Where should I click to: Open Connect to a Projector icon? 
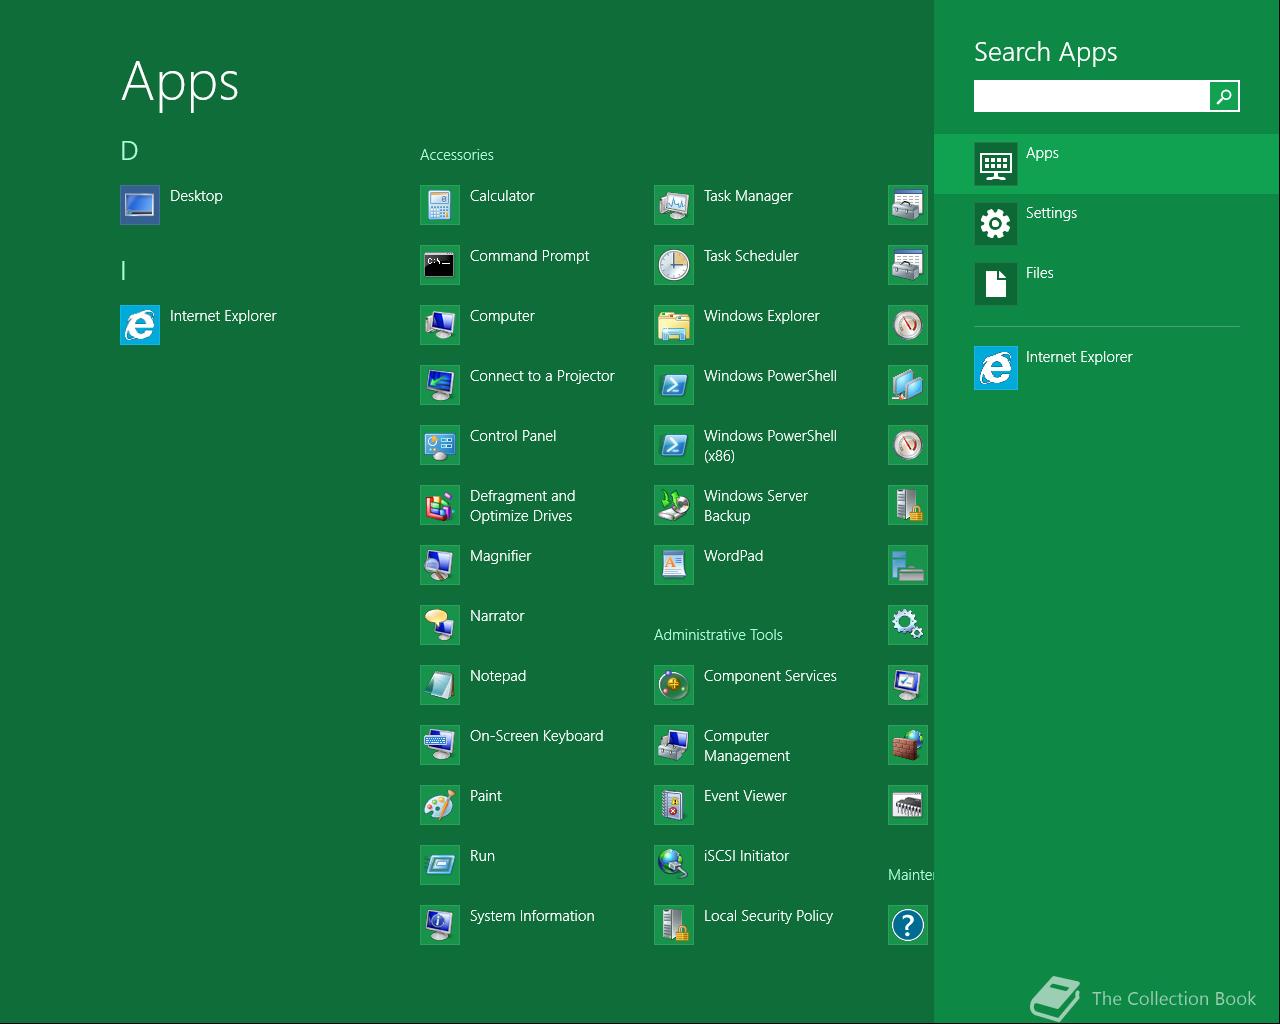click(440, 385)
